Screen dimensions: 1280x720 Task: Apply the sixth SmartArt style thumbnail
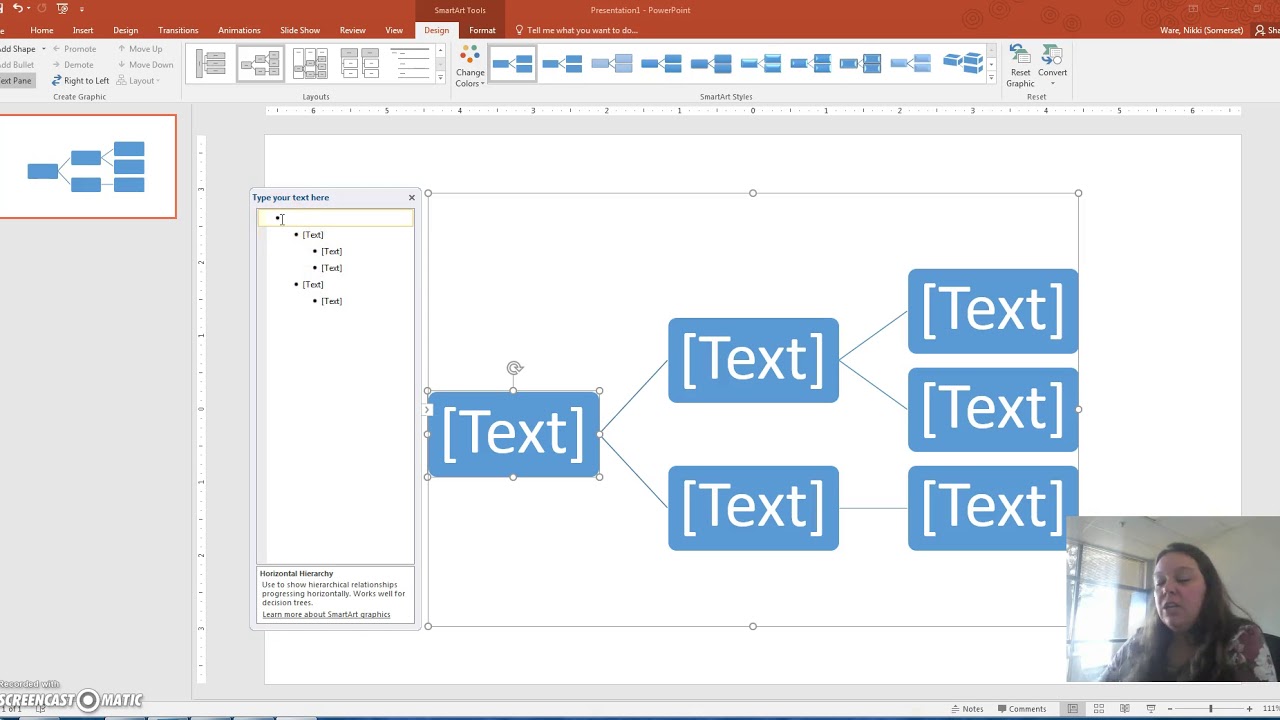pos(762,64)
